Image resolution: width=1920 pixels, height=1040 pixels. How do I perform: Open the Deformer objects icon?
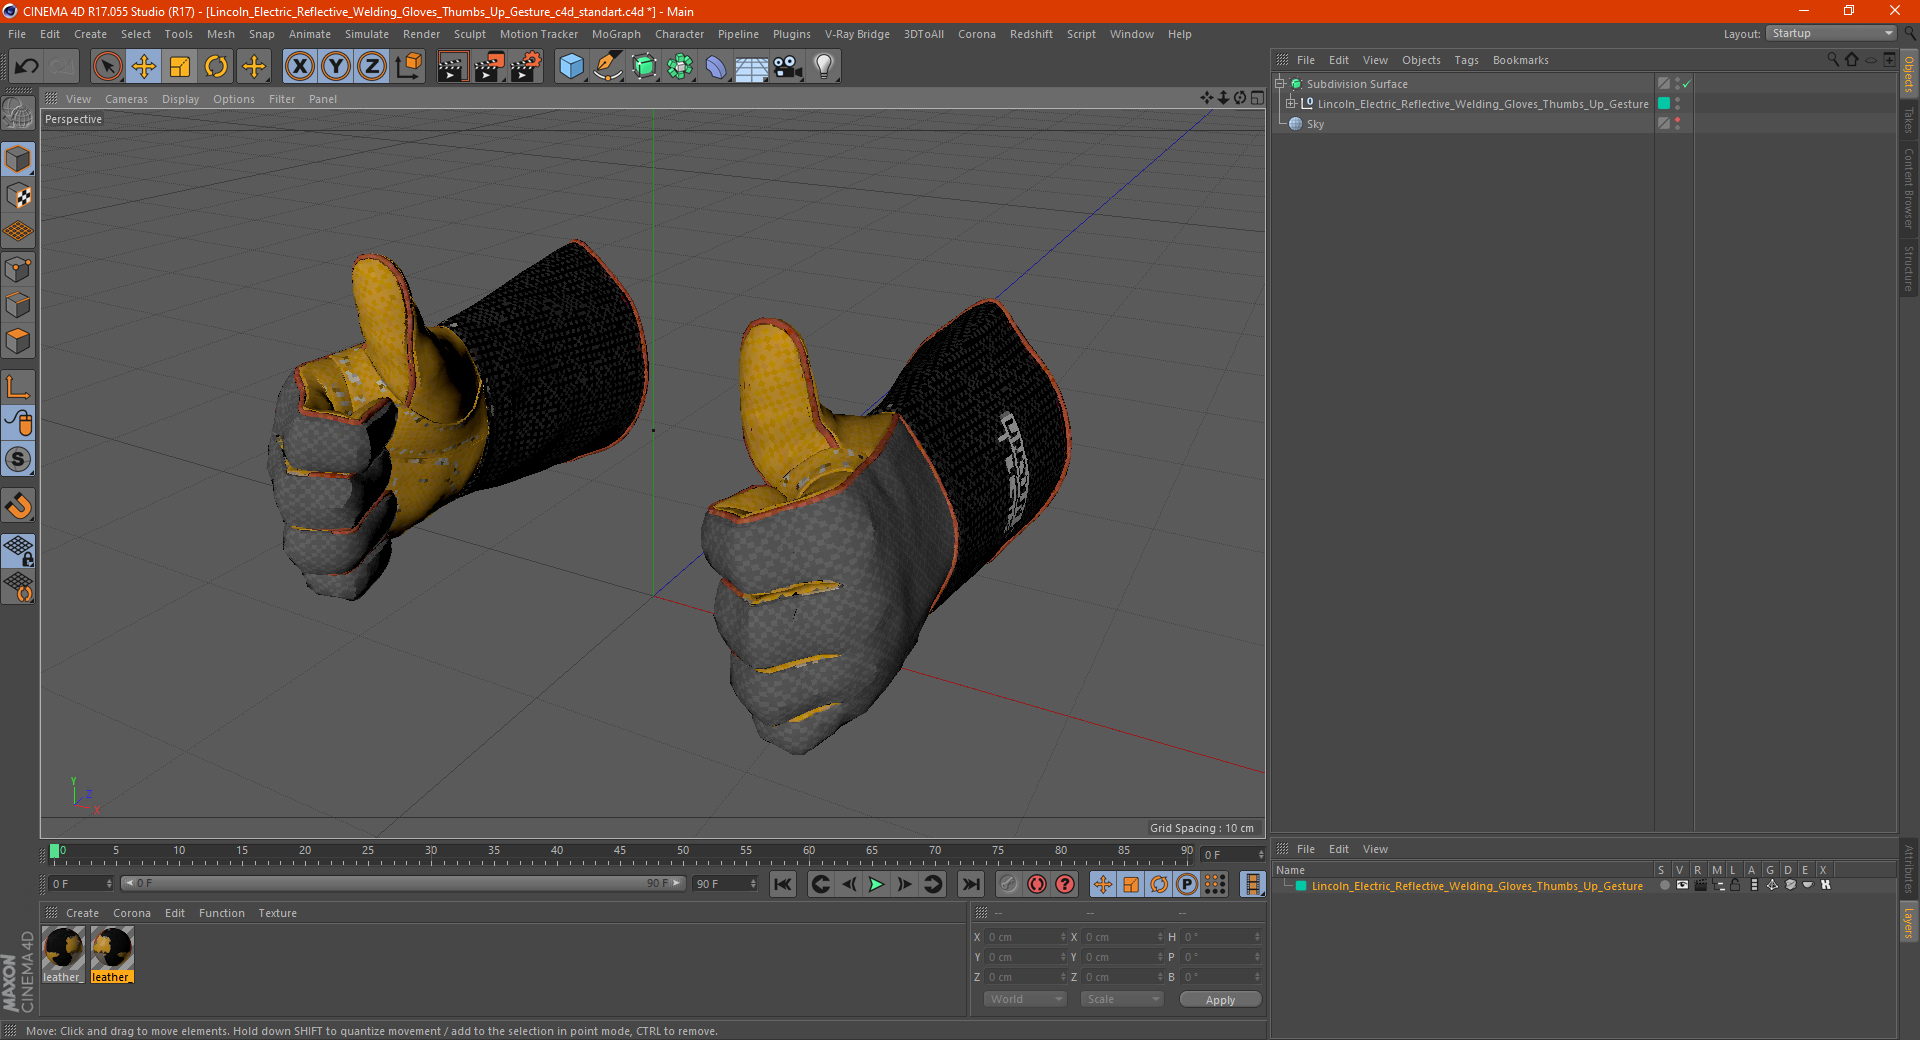coord(716,67)
